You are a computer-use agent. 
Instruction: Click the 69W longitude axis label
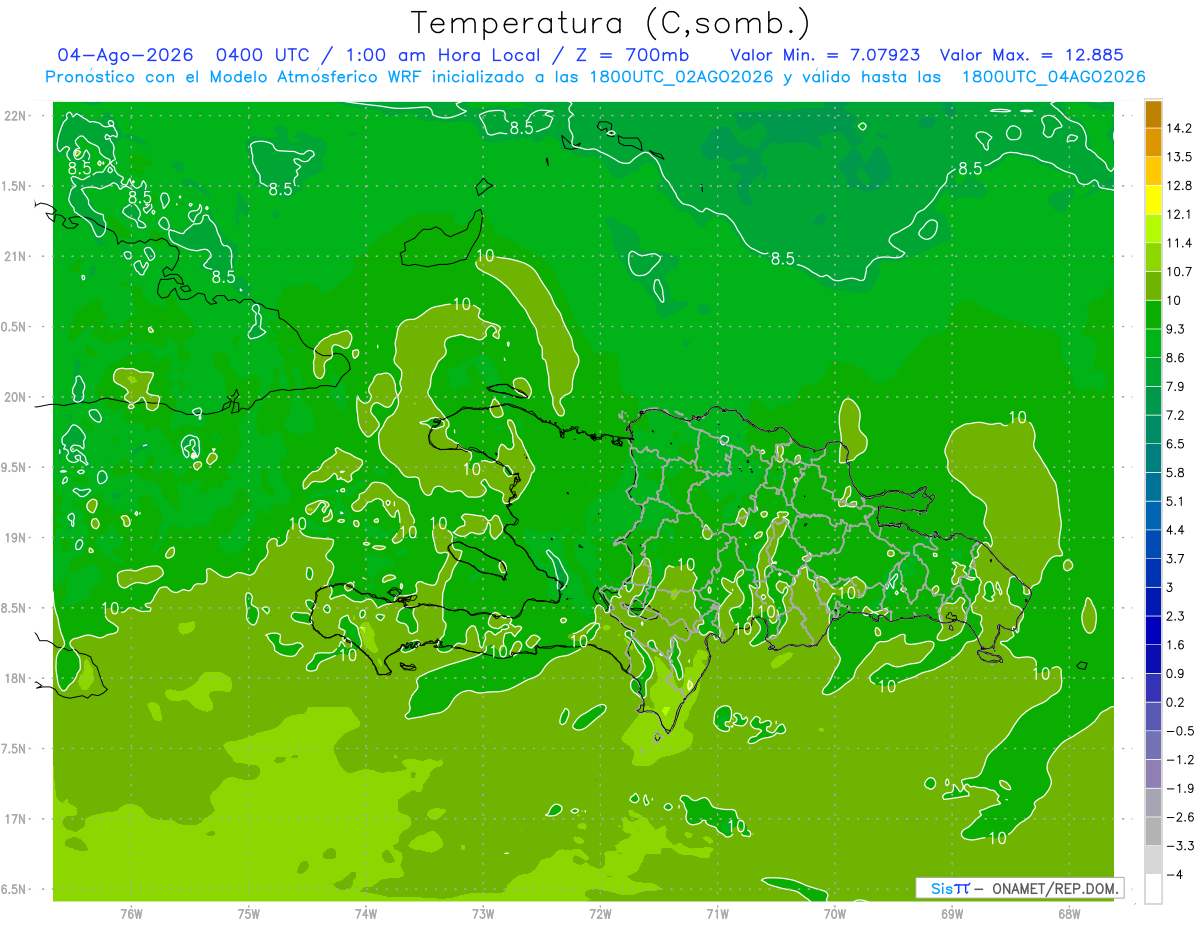[952, 913]
